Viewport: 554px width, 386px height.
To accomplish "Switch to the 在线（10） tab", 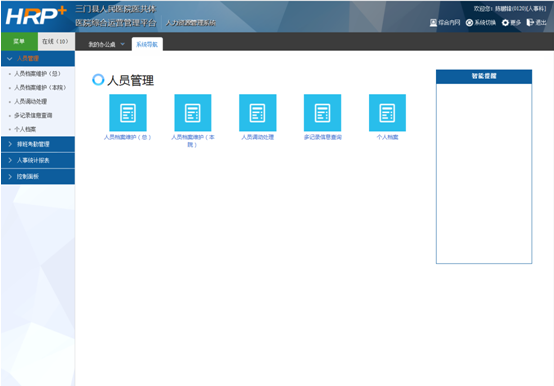I will (x=56, y=41).
